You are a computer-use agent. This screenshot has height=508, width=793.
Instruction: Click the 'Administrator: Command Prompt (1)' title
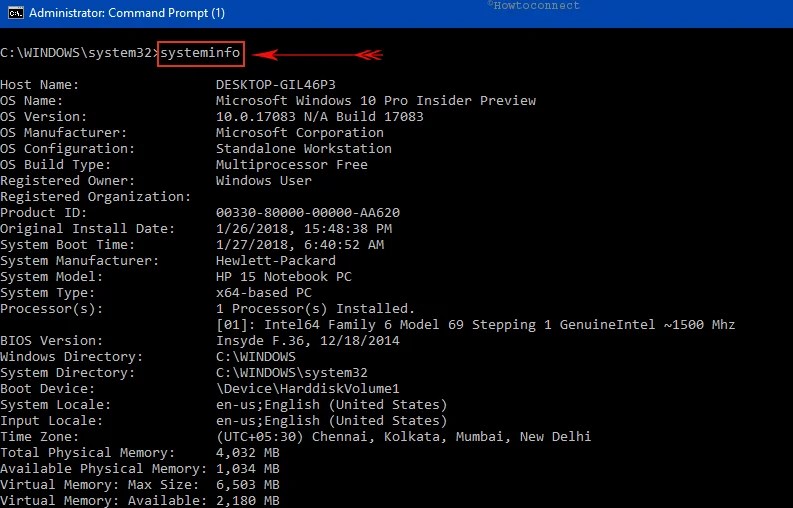coord(127,13)
